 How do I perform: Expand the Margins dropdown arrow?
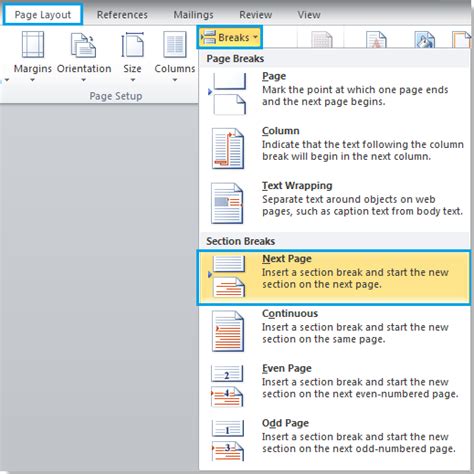(32, 80)
